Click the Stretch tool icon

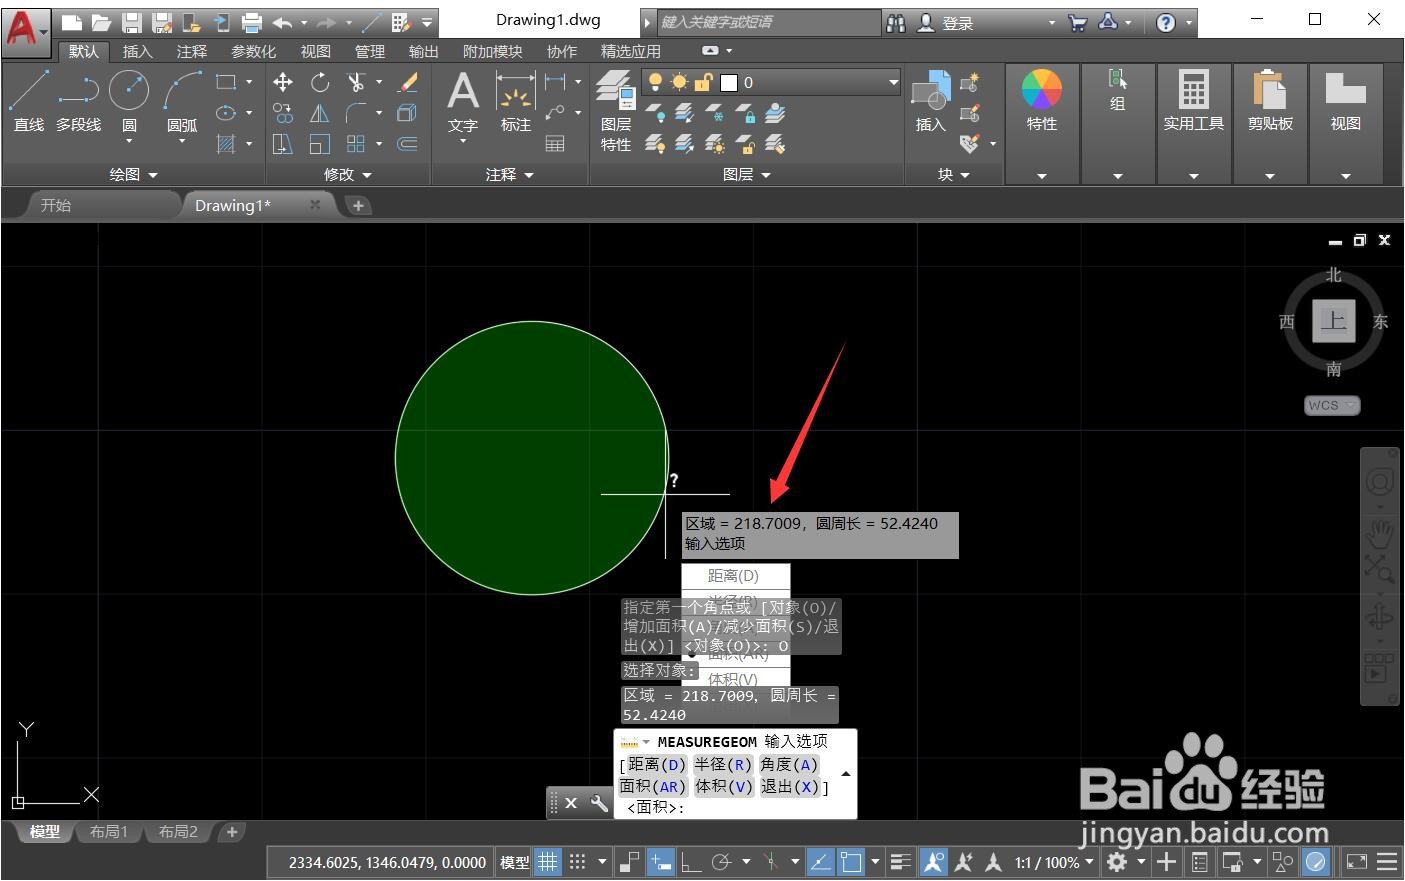coord(283,144)
